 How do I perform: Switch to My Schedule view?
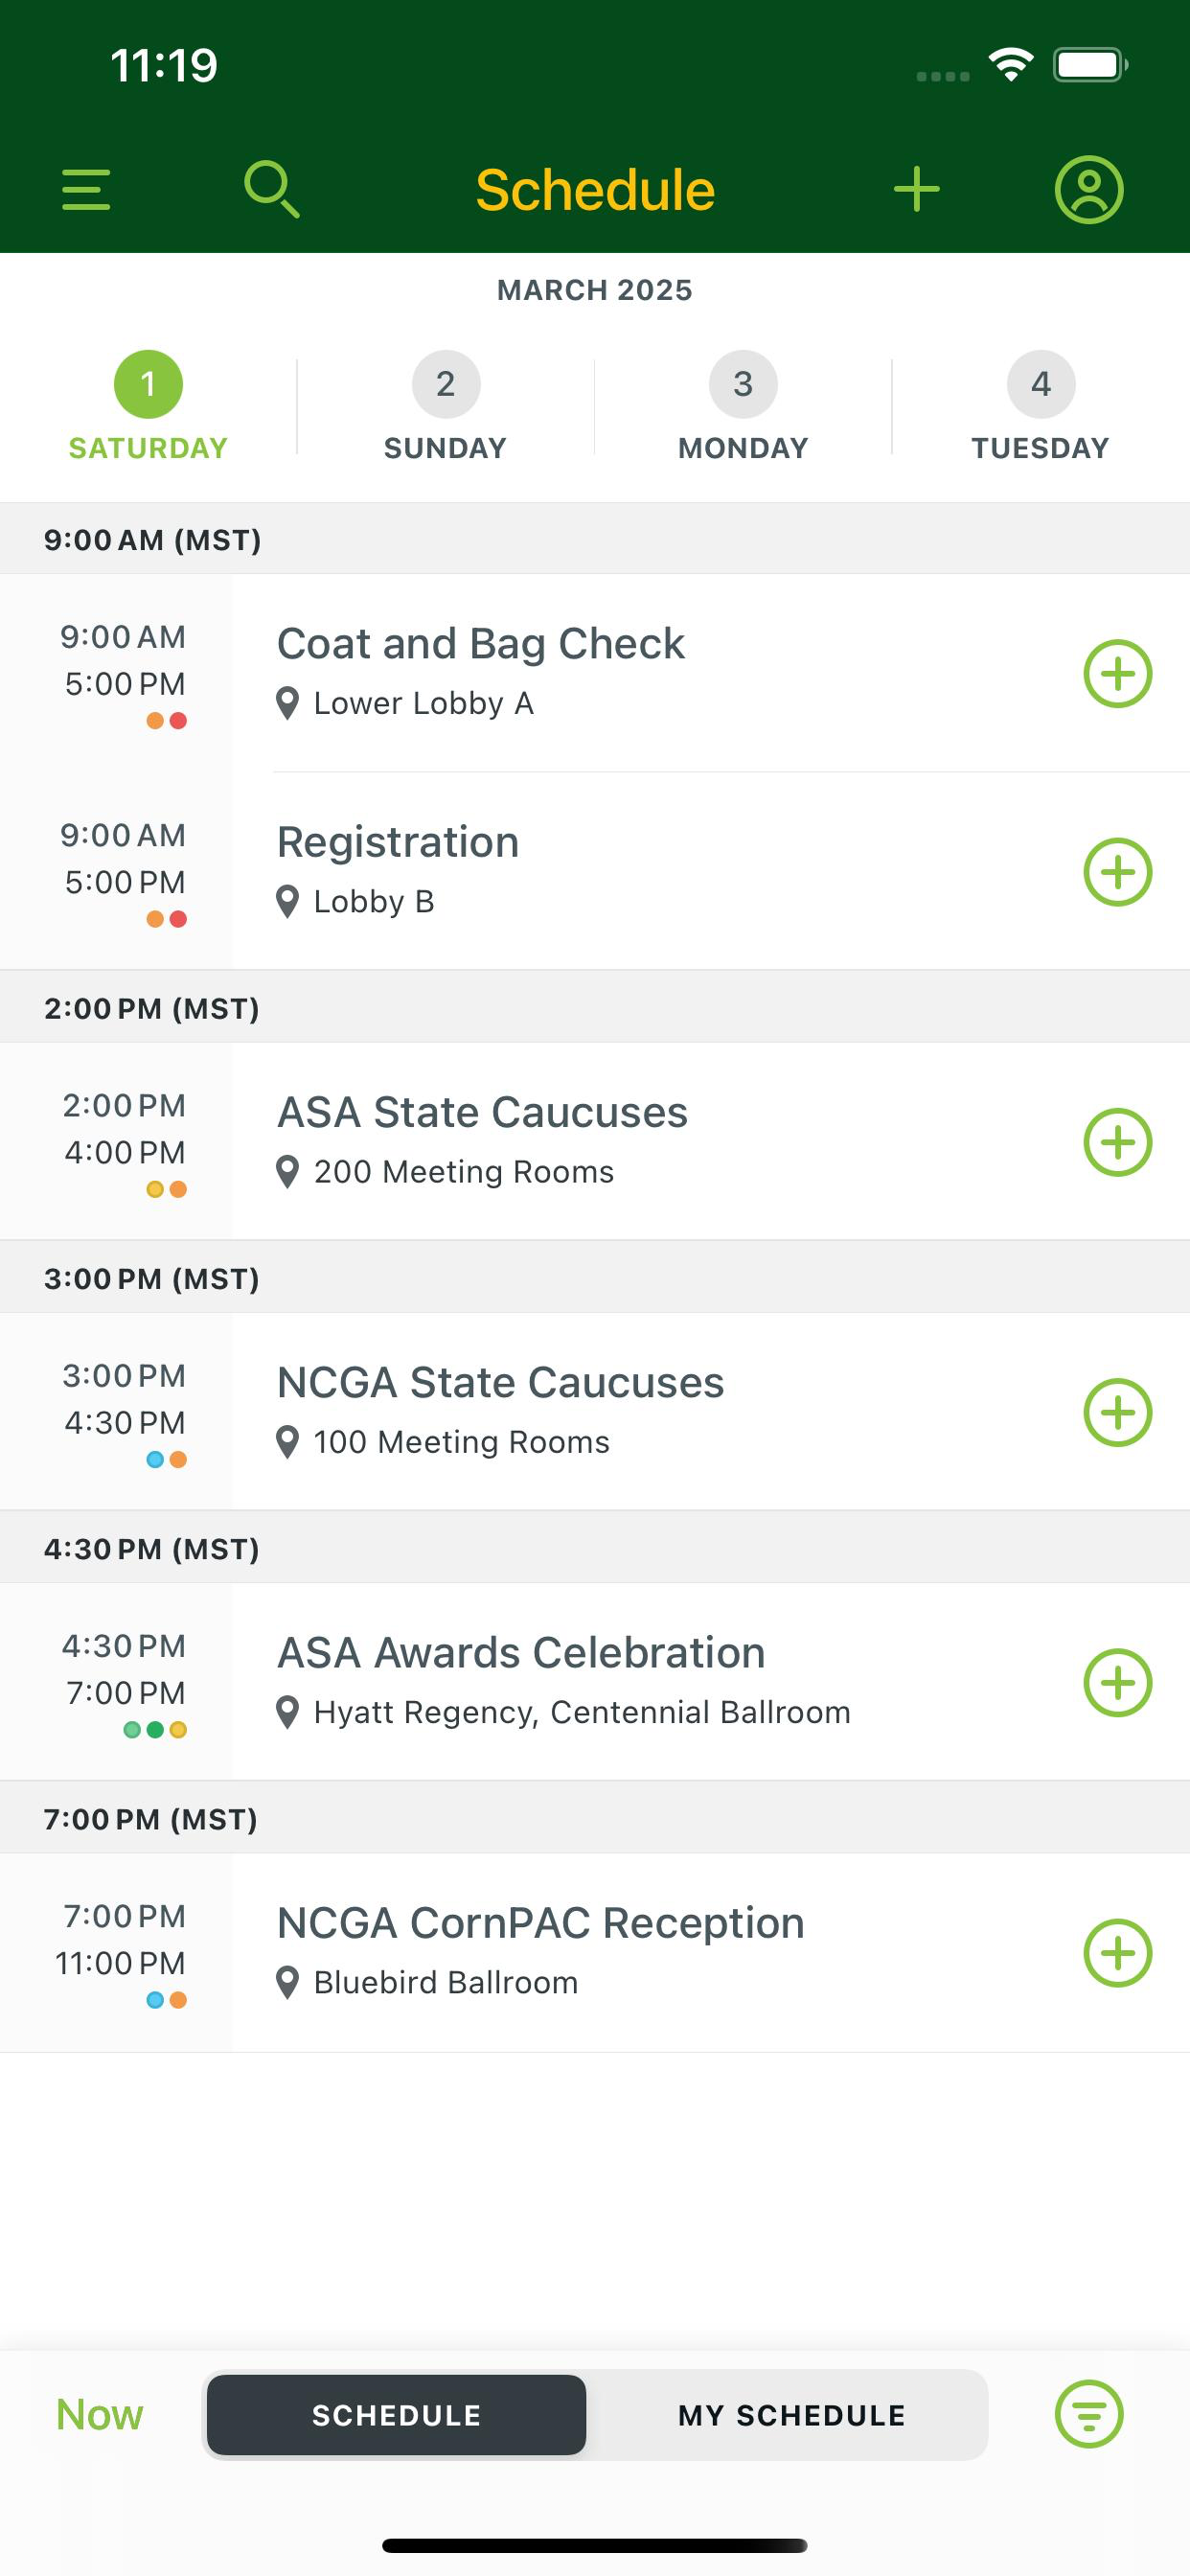(x=791, y=2415)
